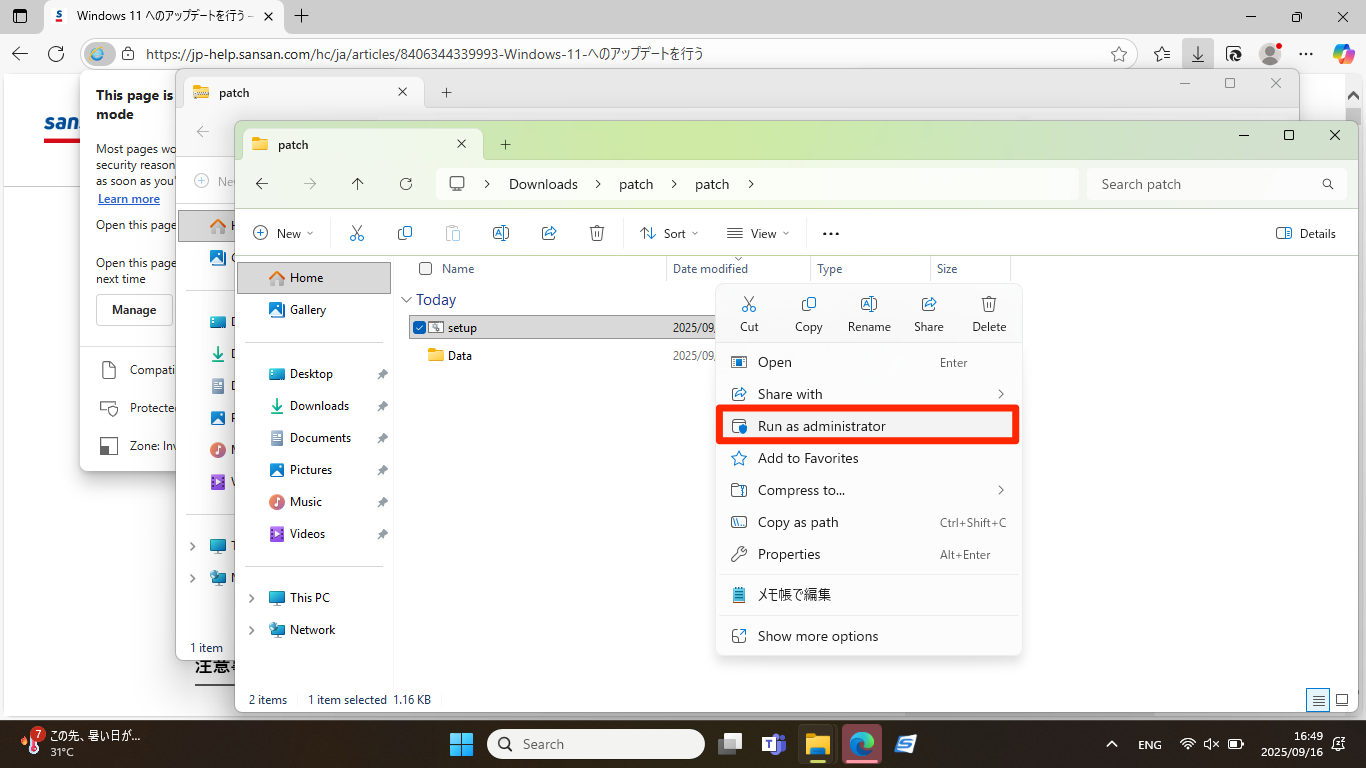
Task: Choose Show more options
Action: click(x=817, y=636)
